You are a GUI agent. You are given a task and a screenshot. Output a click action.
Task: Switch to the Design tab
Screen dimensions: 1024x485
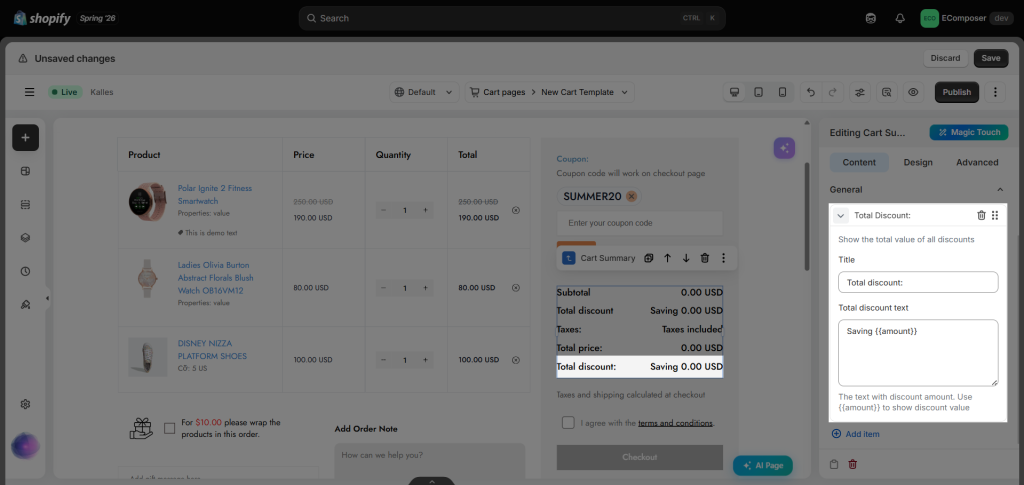tap(918, 163)
